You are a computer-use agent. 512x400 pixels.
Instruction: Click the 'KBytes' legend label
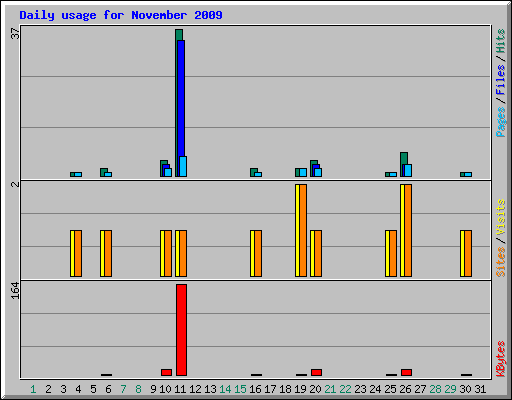500,359
